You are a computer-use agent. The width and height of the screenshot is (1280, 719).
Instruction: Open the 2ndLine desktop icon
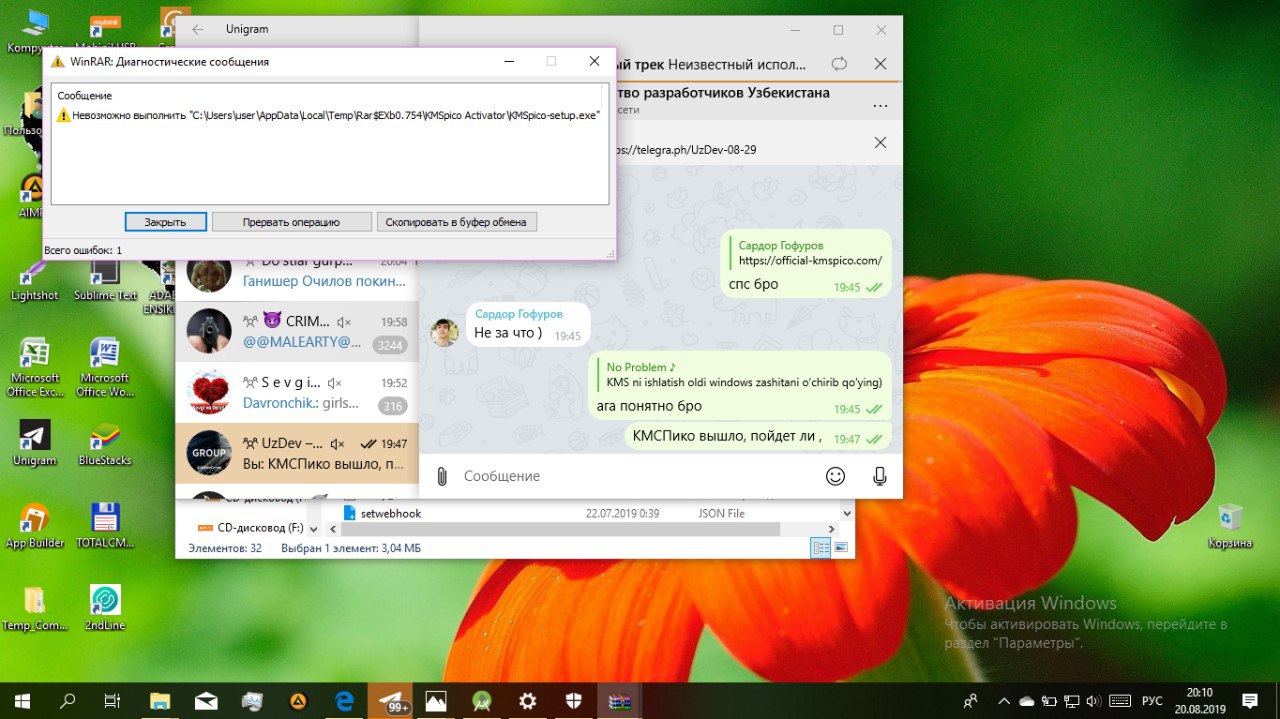tap(105, 608)
